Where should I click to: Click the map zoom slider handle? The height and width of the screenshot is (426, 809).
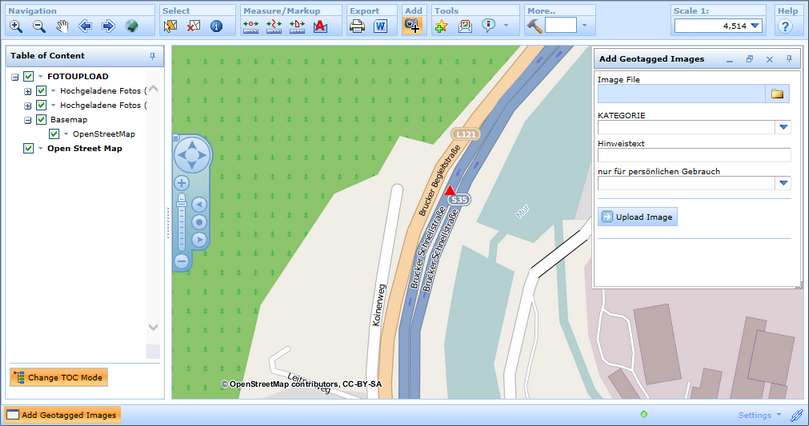(181, 202)
